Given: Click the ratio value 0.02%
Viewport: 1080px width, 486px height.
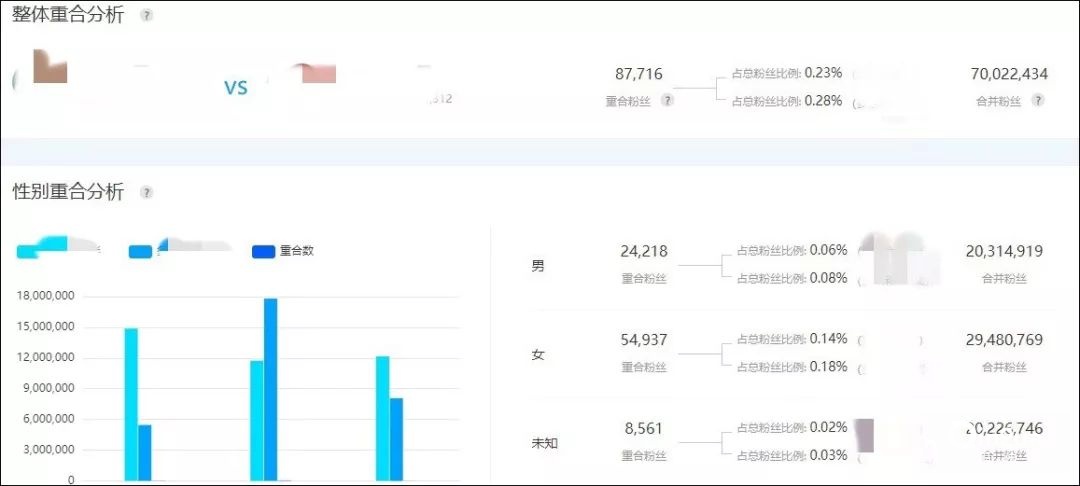Looking at the screenshot, I should (829, 428).
